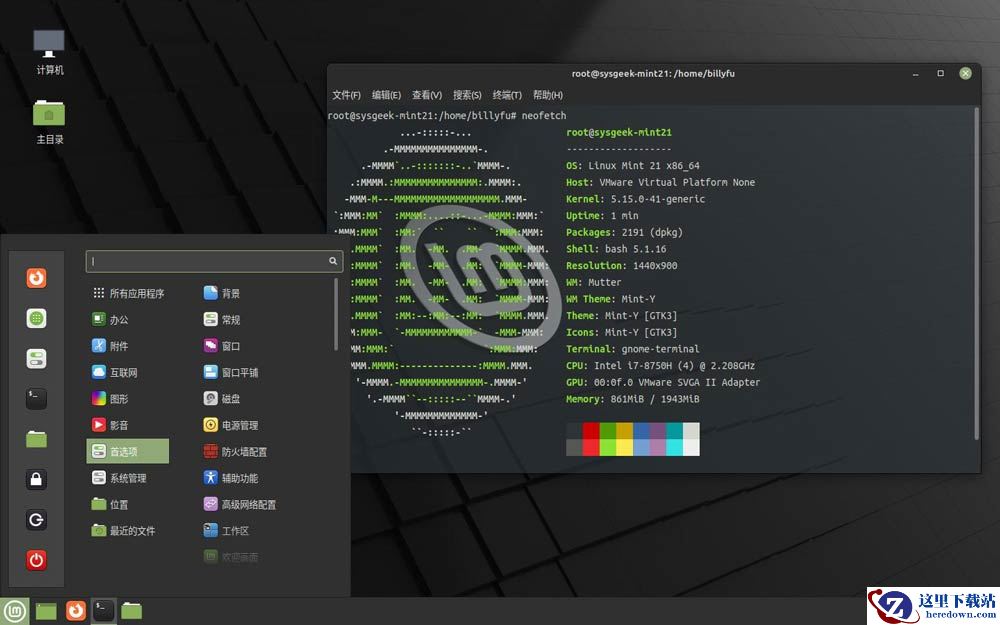
Task: Click the 'CPU: Intel i7-8750H' line
Action: 661,365
